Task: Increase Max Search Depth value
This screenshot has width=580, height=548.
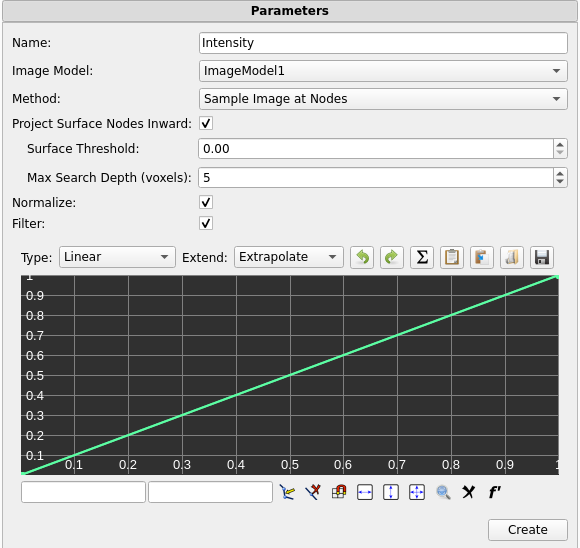Action: coord(560,173)
